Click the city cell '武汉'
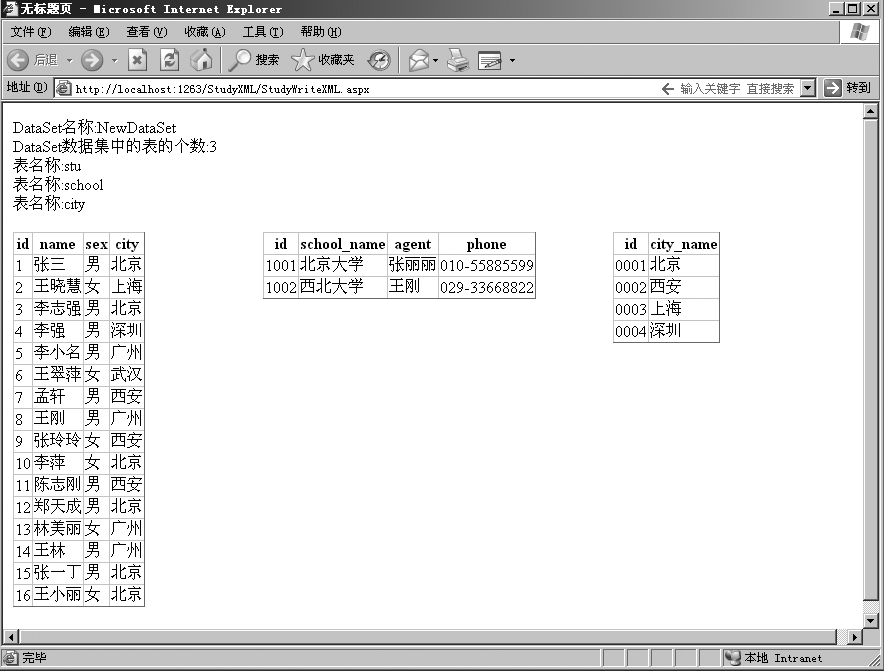889x672 pixels. [126, 374]
